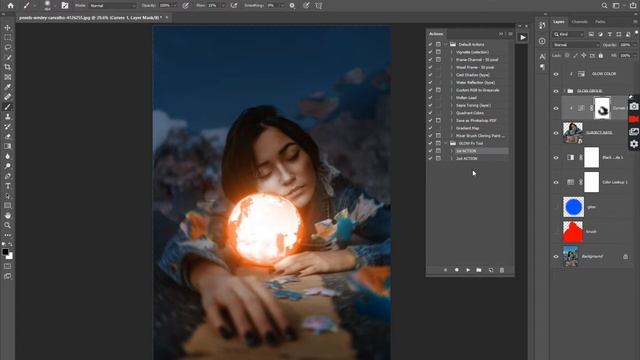Select the Actions panel tab
The image size is (640, 360).
[436, 34]
